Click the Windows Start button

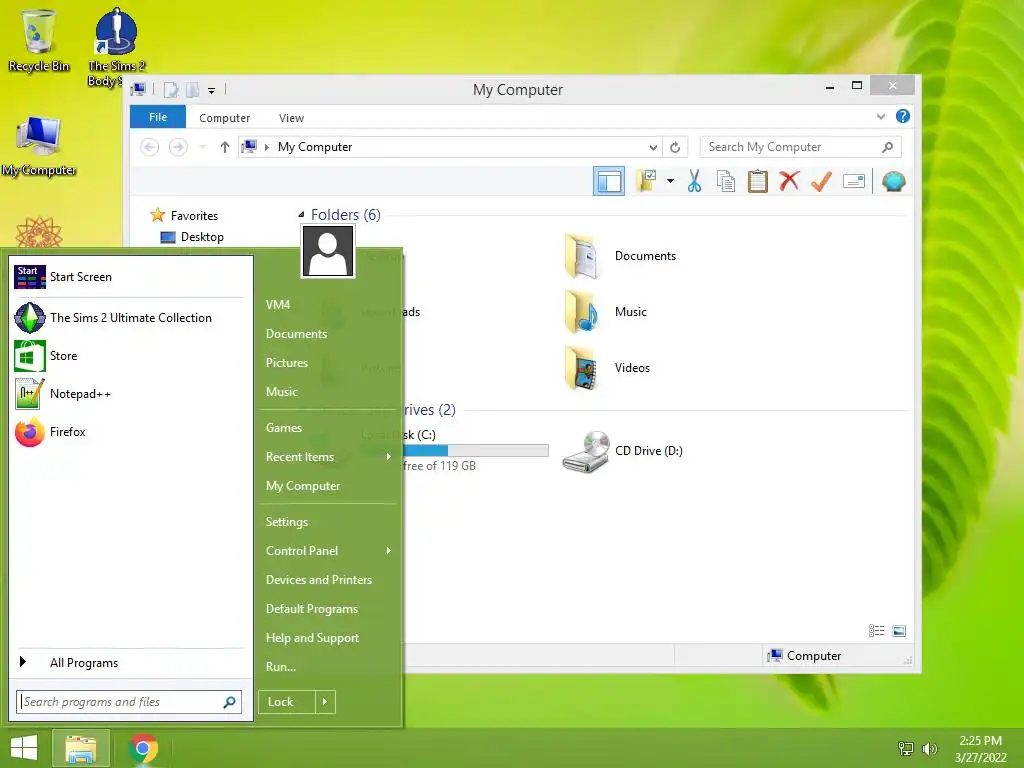[24, 748]
